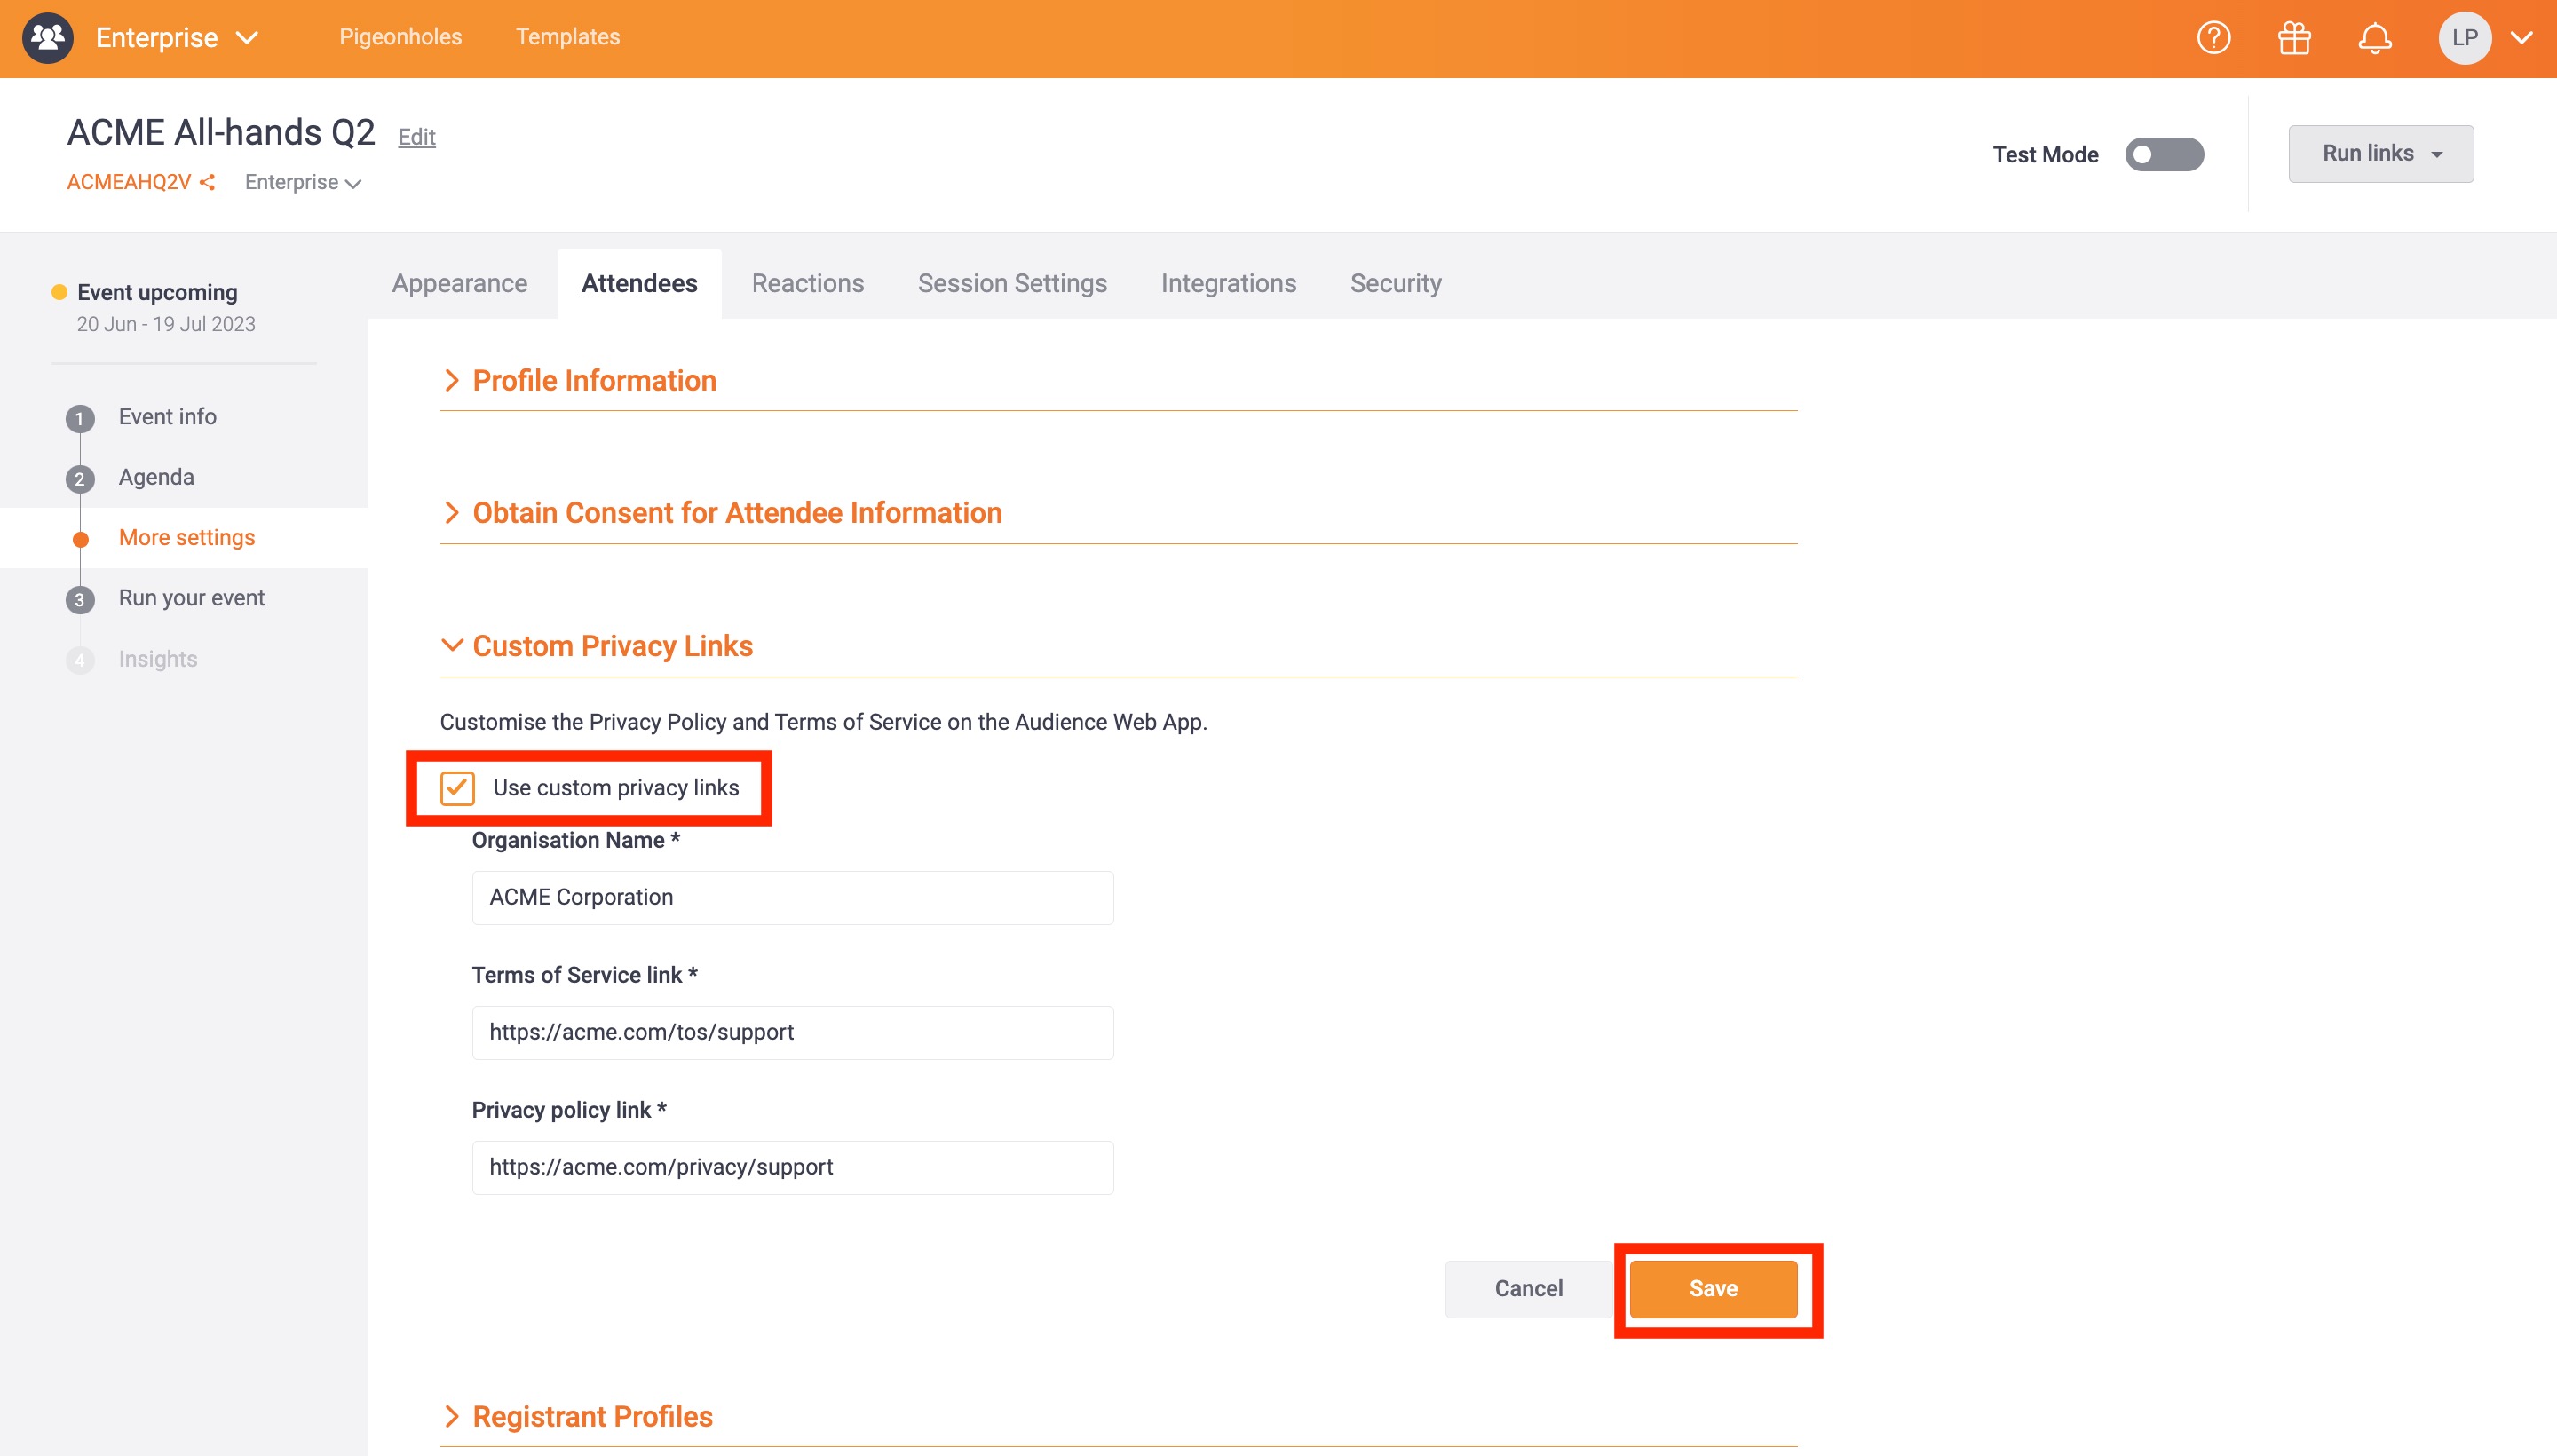Expand the Profile Information section
The width and height of the screenshot is (2557, 1456).
pos(594,380)
